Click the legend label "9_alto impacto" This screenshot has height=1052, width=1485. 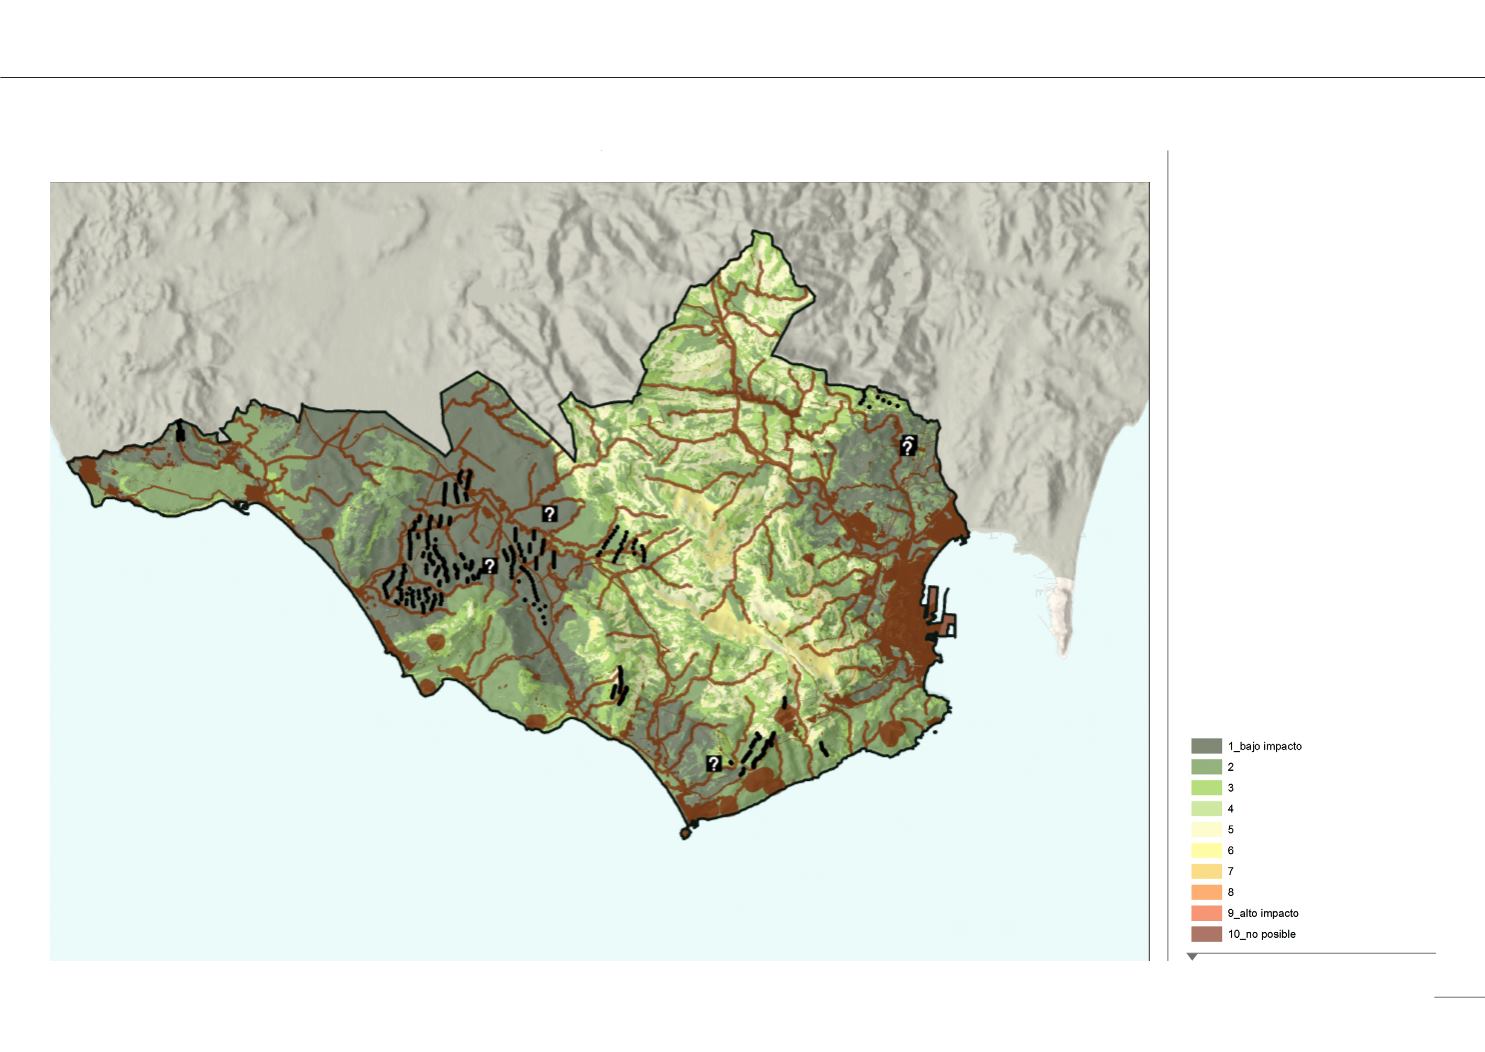pyautogui.click(x=1263, y=914)
